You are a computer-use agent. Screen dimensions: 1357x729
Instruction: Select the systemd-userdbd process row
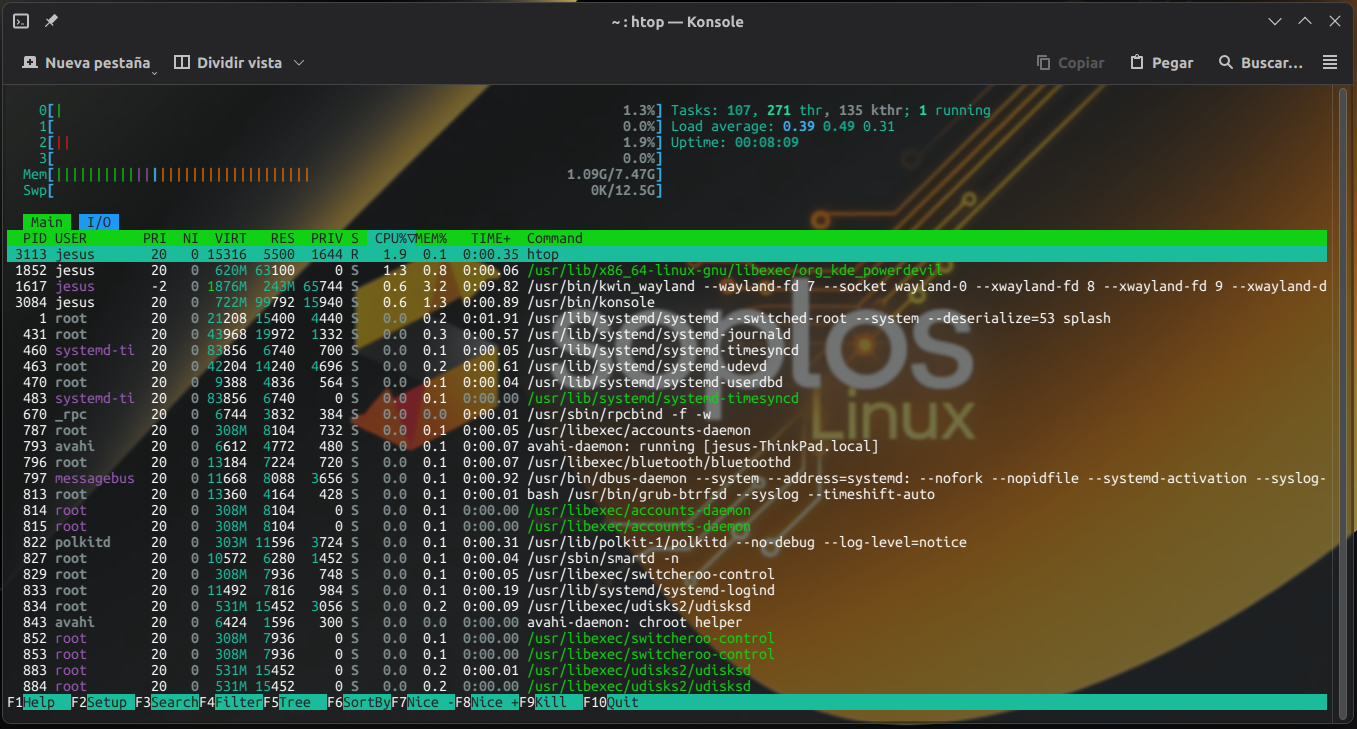(x=667, y=382)
